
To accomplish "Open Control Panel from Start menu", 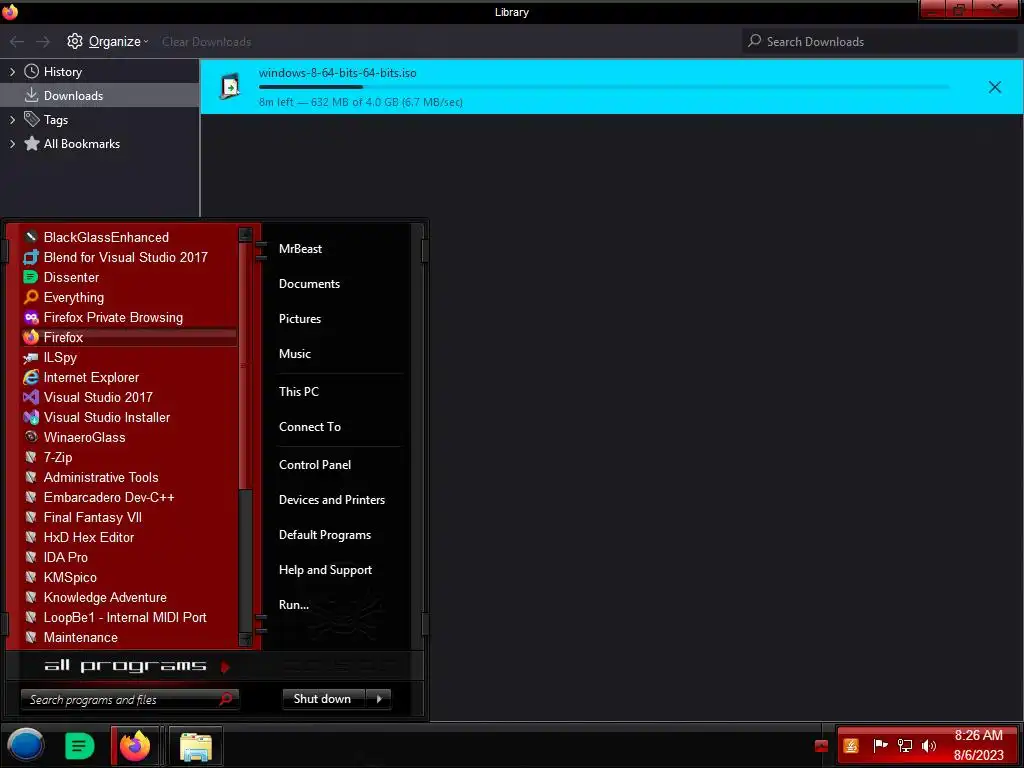I will coord(315,465).
